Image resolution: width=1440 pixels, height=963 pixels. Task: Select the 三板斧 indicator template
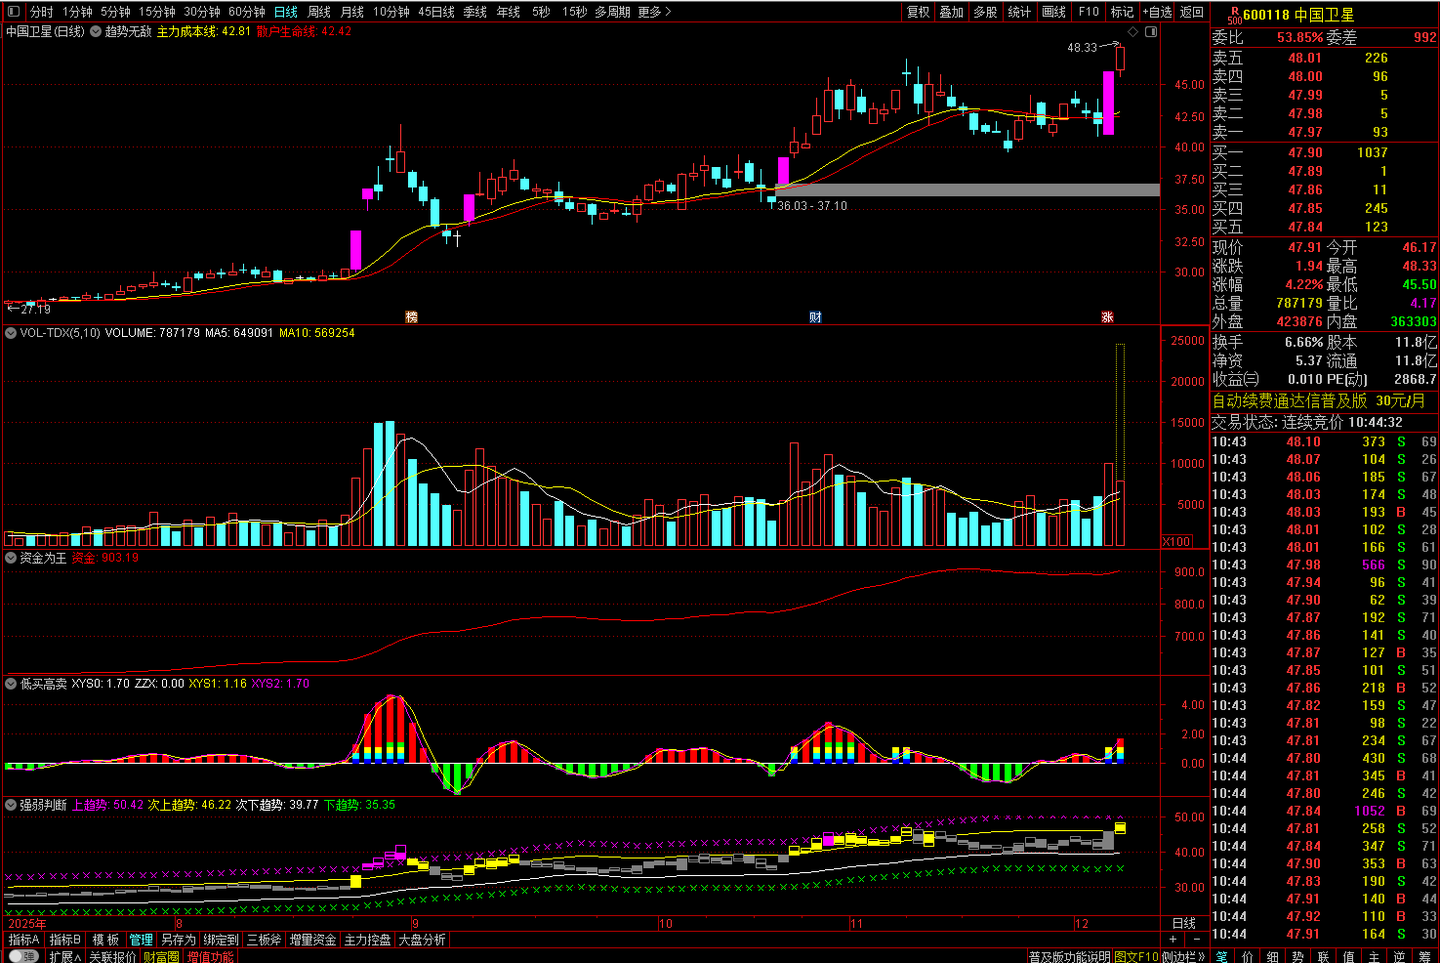264,940
